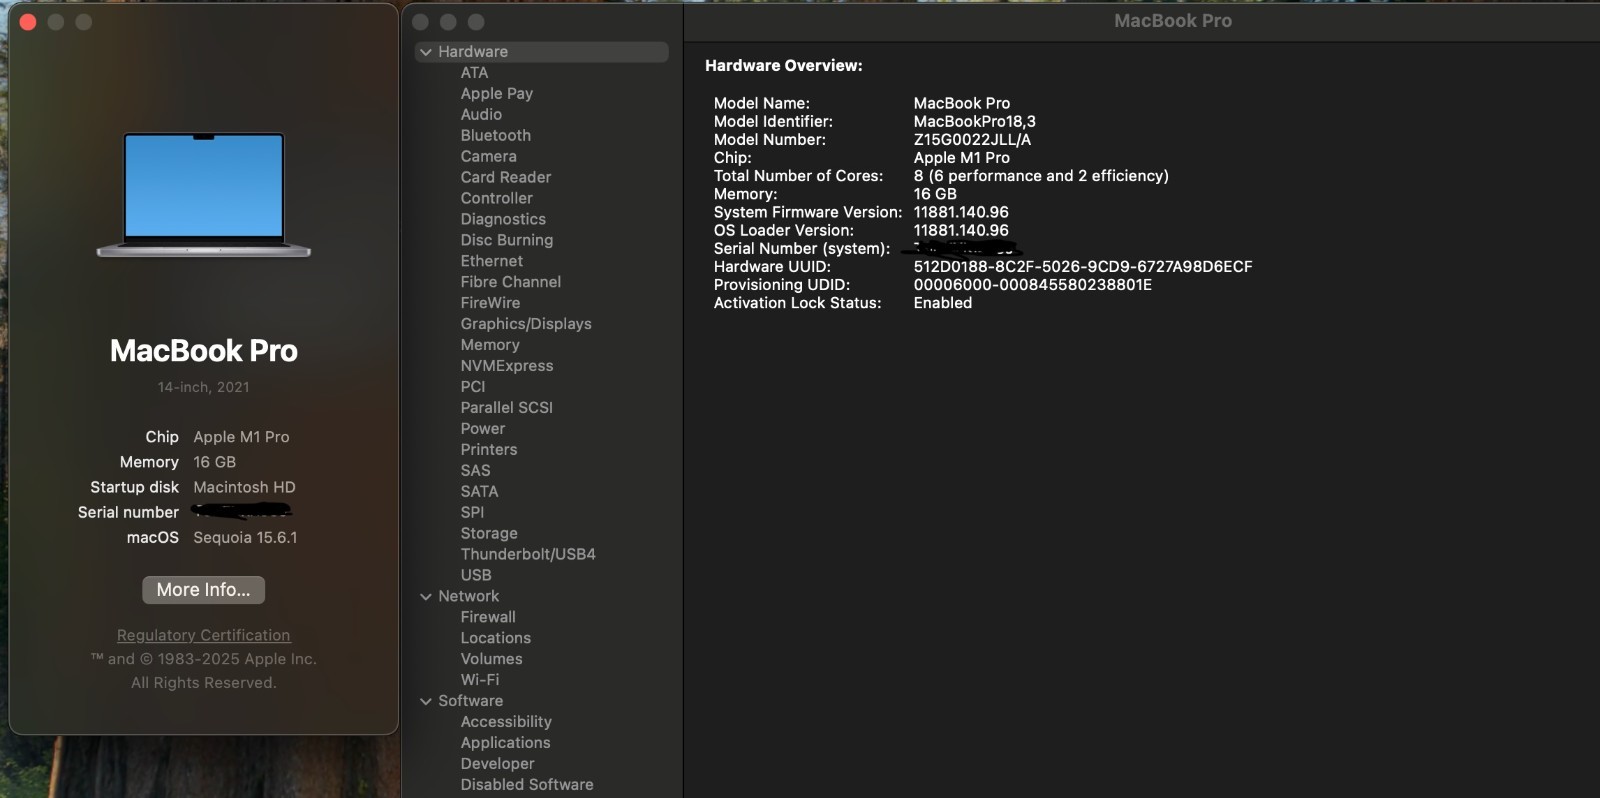The height and width of the screenshot is (798, 1600).
Task: Select Developer under Software
Action: tap(497, 764)
